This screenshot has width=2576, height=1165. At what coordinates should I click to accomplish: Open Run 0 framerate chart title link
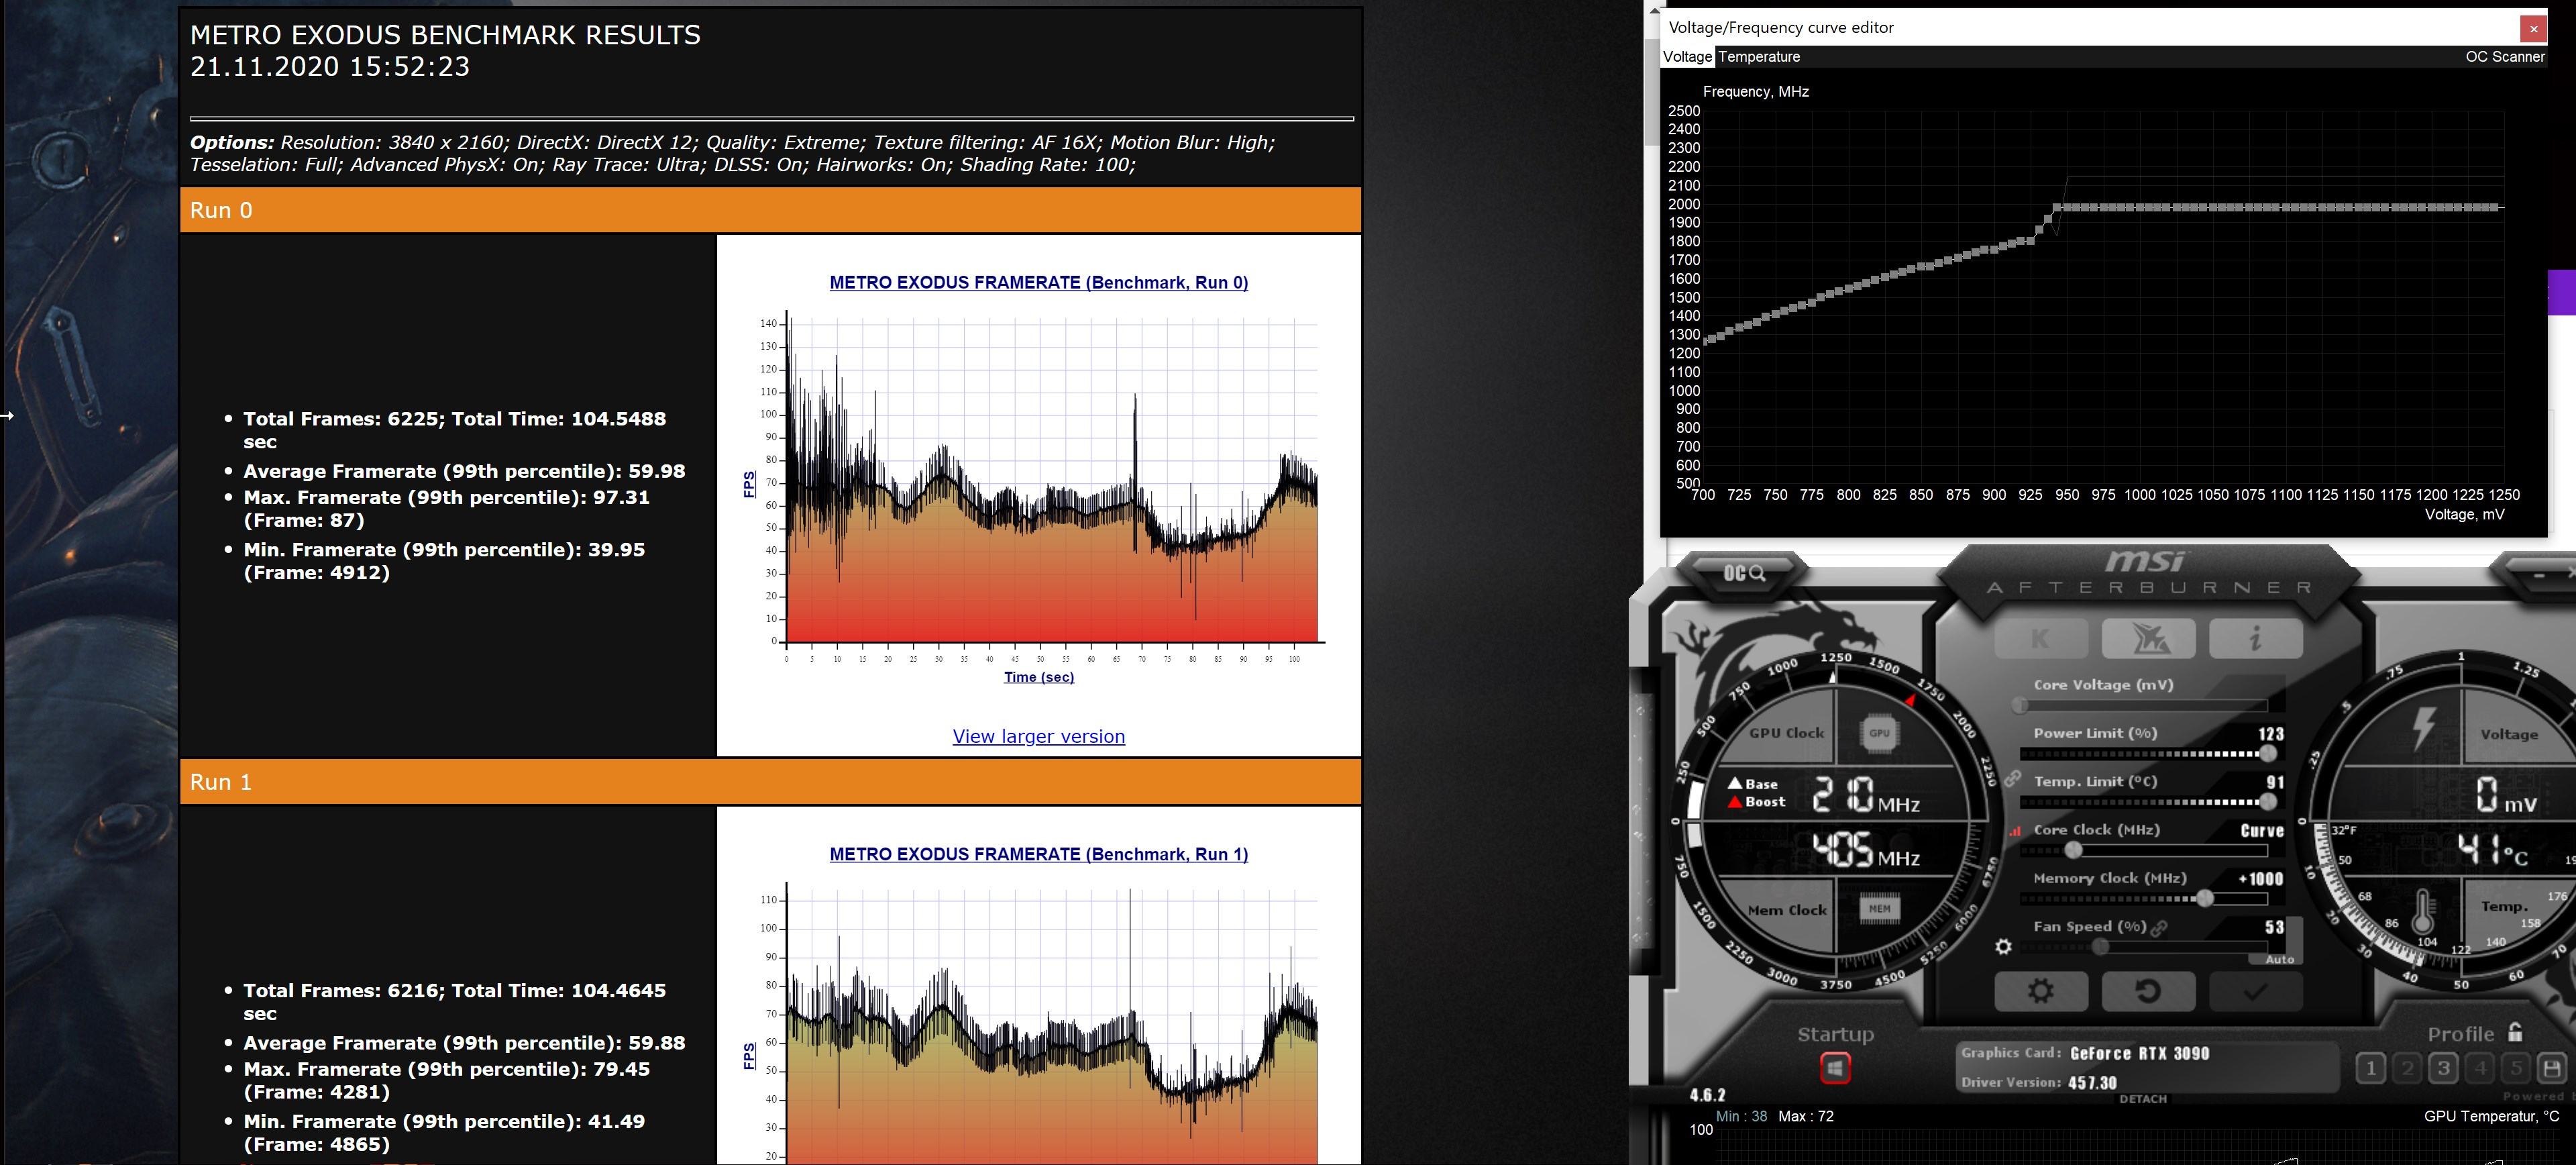click(x=1038, y=283)
